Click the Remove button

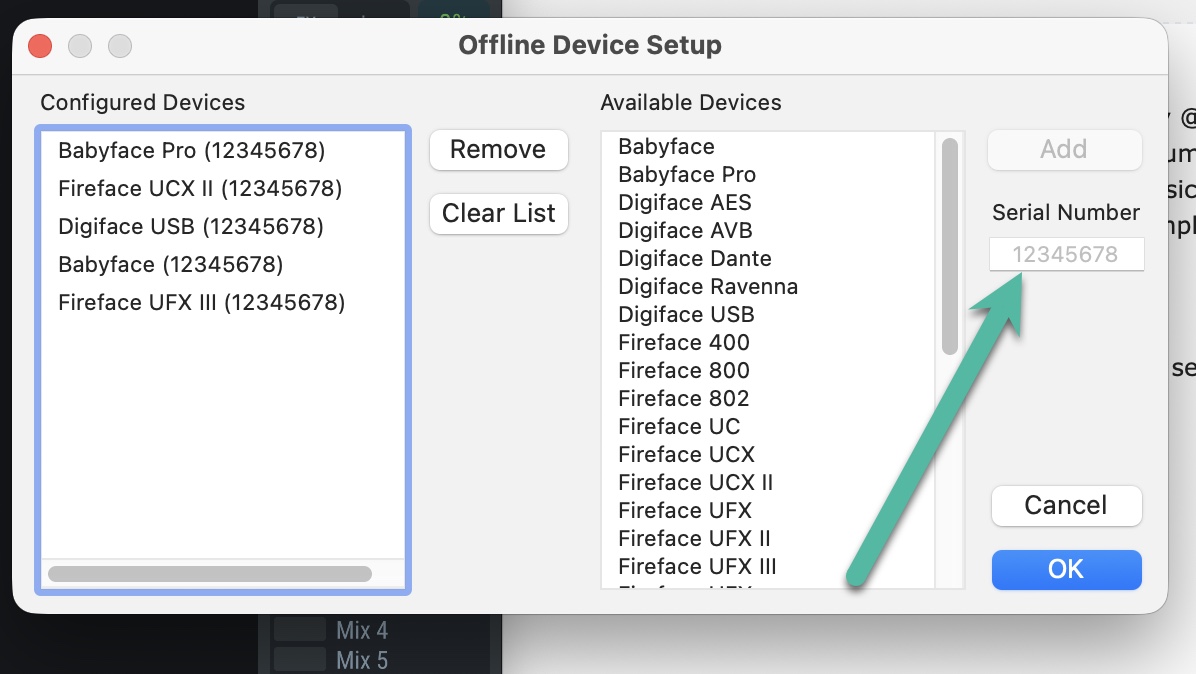[498, 149]
